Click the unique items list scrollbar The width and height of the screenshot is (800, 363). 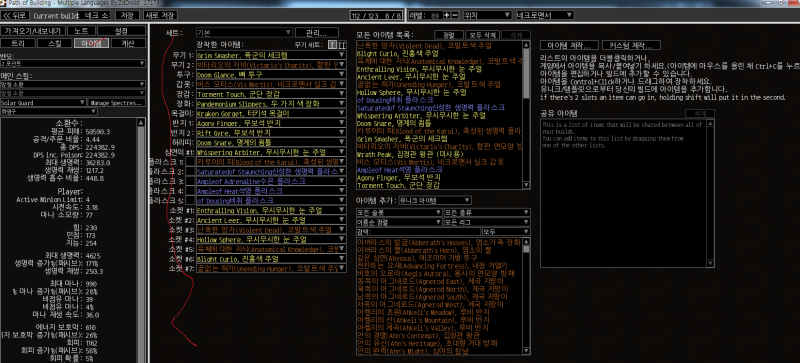tap(527, 296)
